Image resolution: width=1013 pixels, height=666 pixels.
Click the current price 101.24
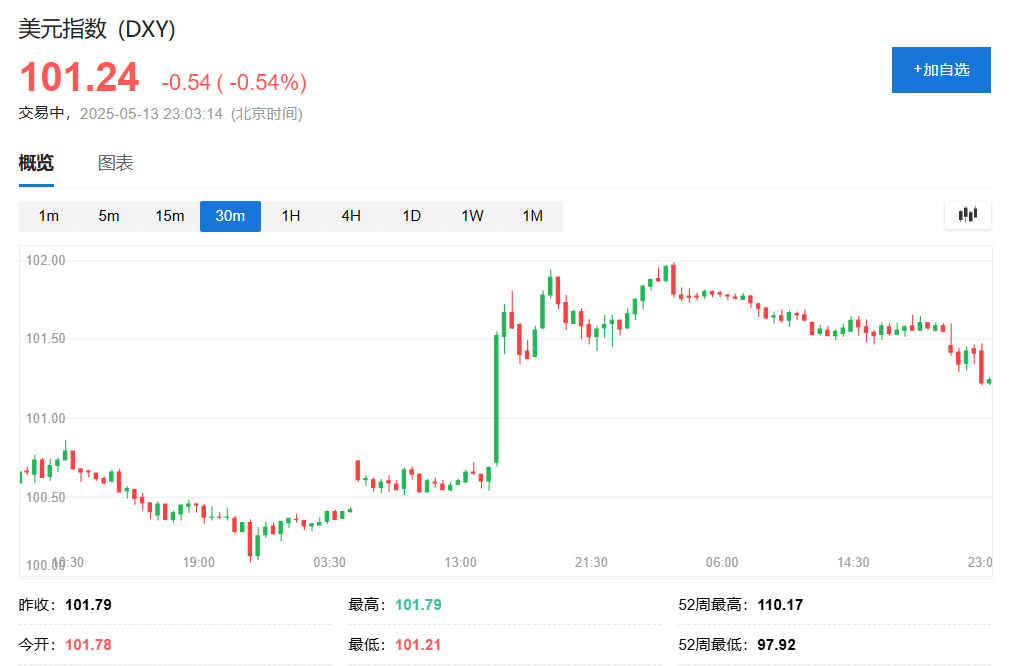tap(79, 78)
